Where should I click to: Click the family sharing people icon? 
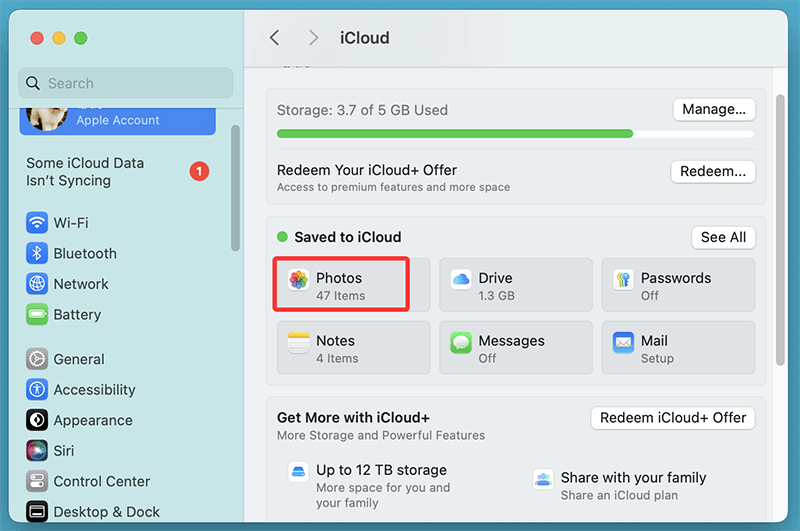tap(543, 479)
